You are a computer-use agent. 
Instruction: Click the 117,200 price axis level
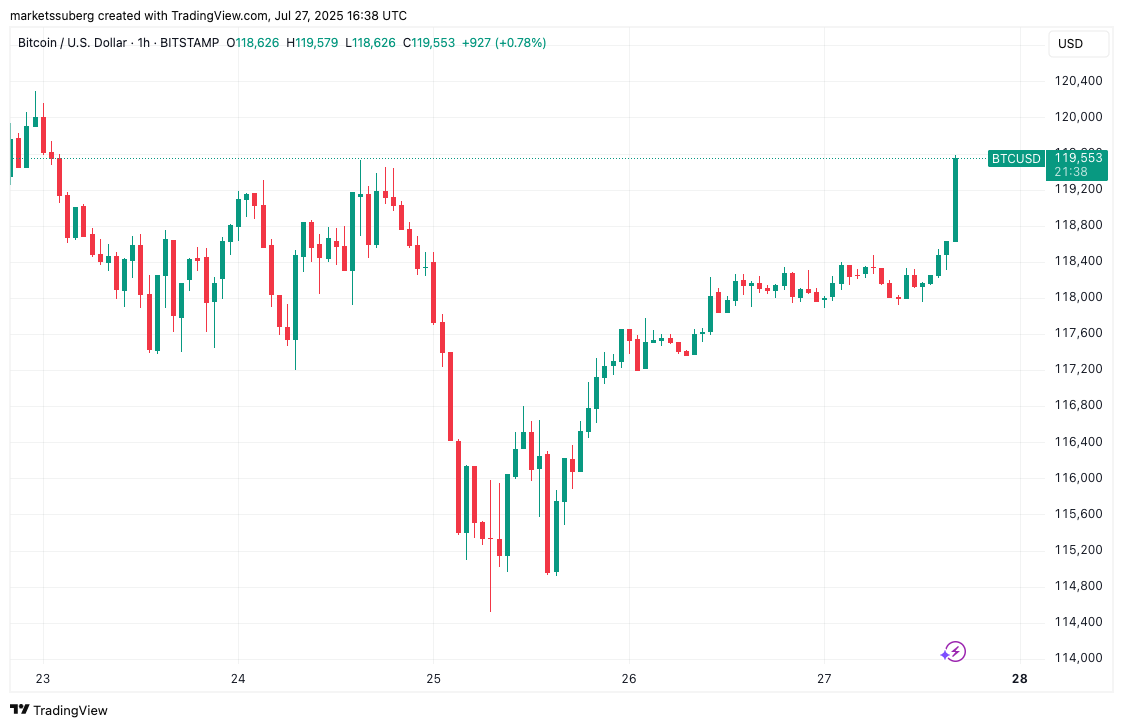point(1078,369)
